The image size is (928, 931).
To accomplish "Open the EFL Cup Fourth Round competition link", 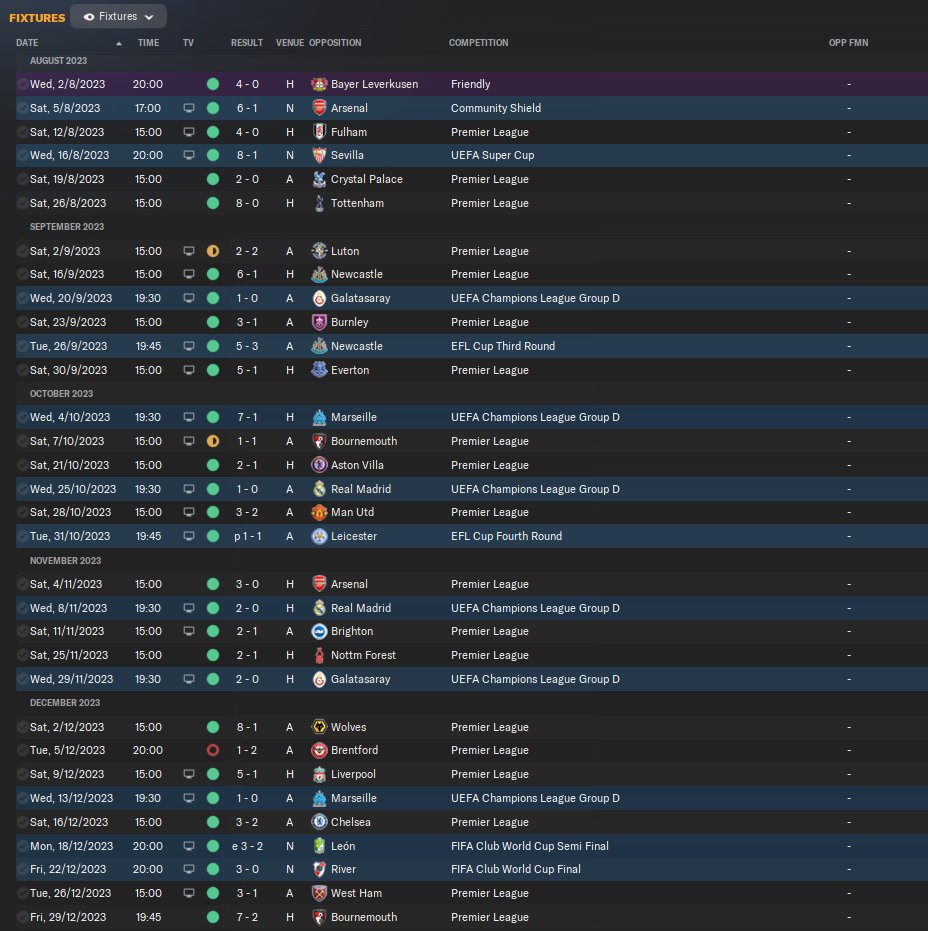I will [x=506, y=536].
